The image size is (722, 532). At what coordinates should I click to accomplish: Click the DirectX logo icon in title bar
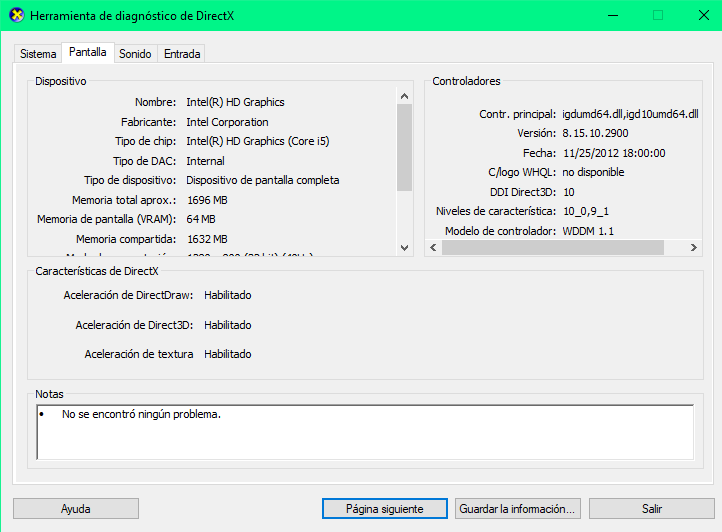point(17,15)
